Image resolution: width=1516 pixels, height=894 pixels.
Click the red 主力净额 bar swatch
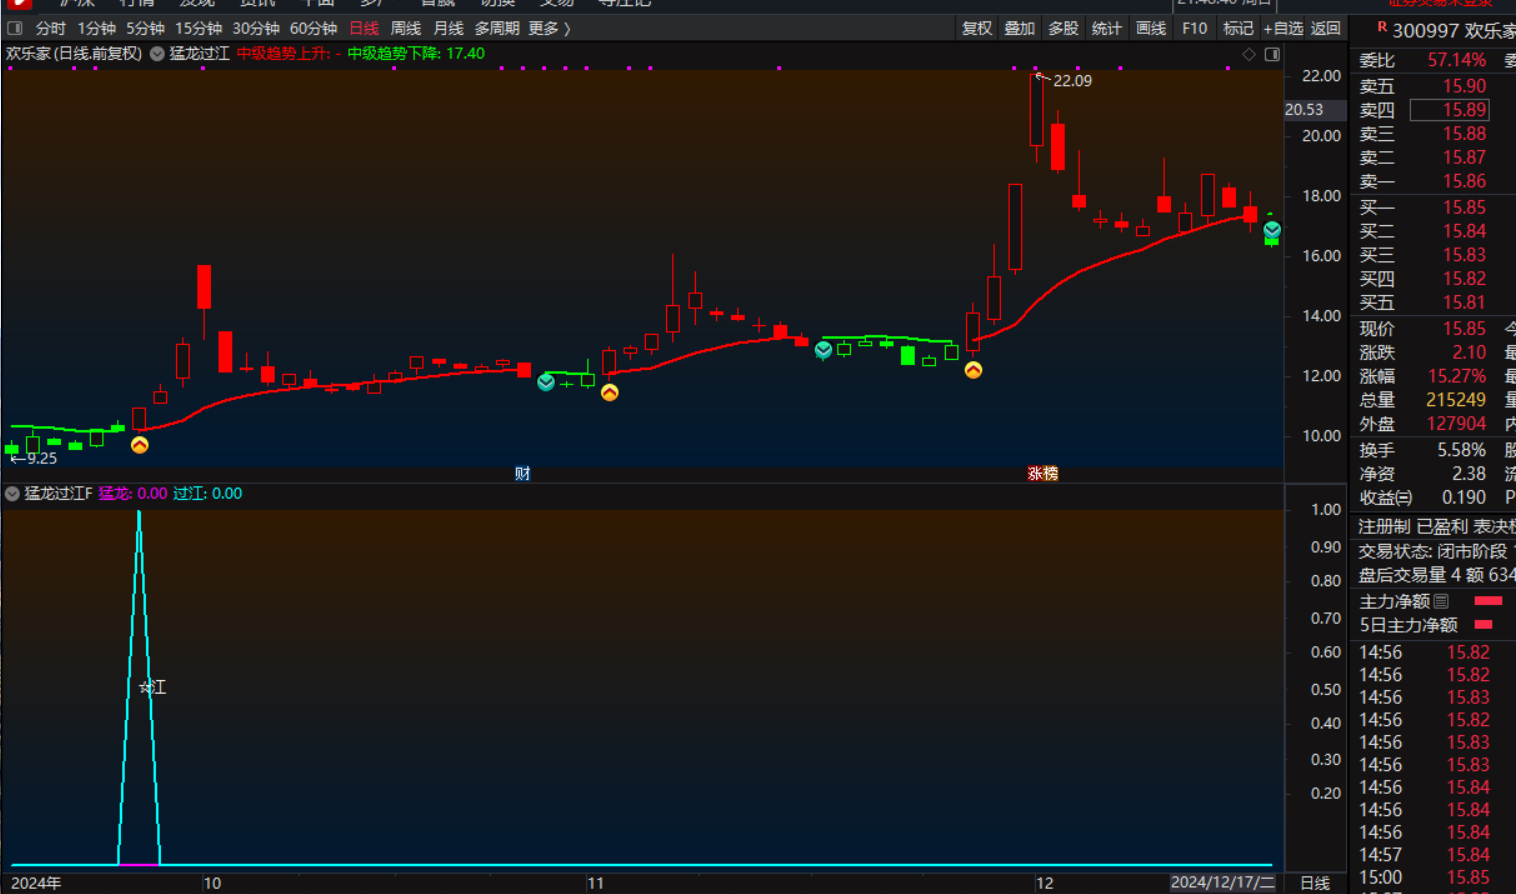tap(1488, 601)
